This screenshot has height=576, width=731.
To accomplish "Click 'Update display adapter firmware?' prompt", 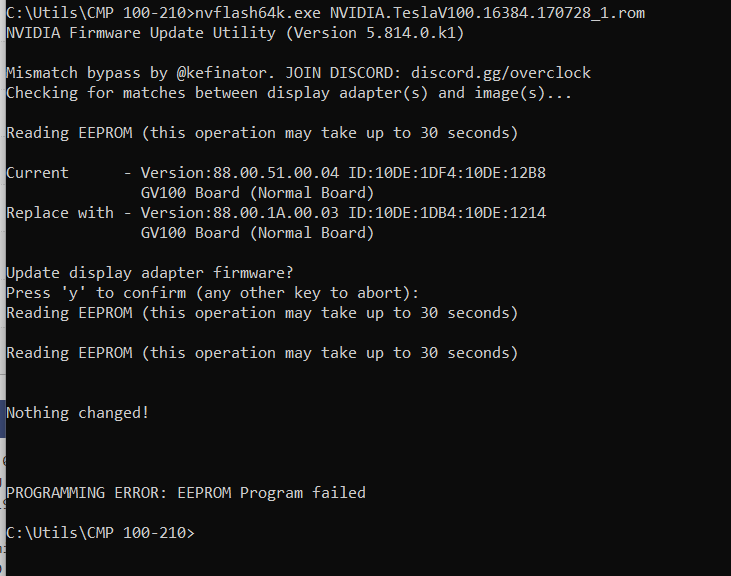I will pos(150,273).
